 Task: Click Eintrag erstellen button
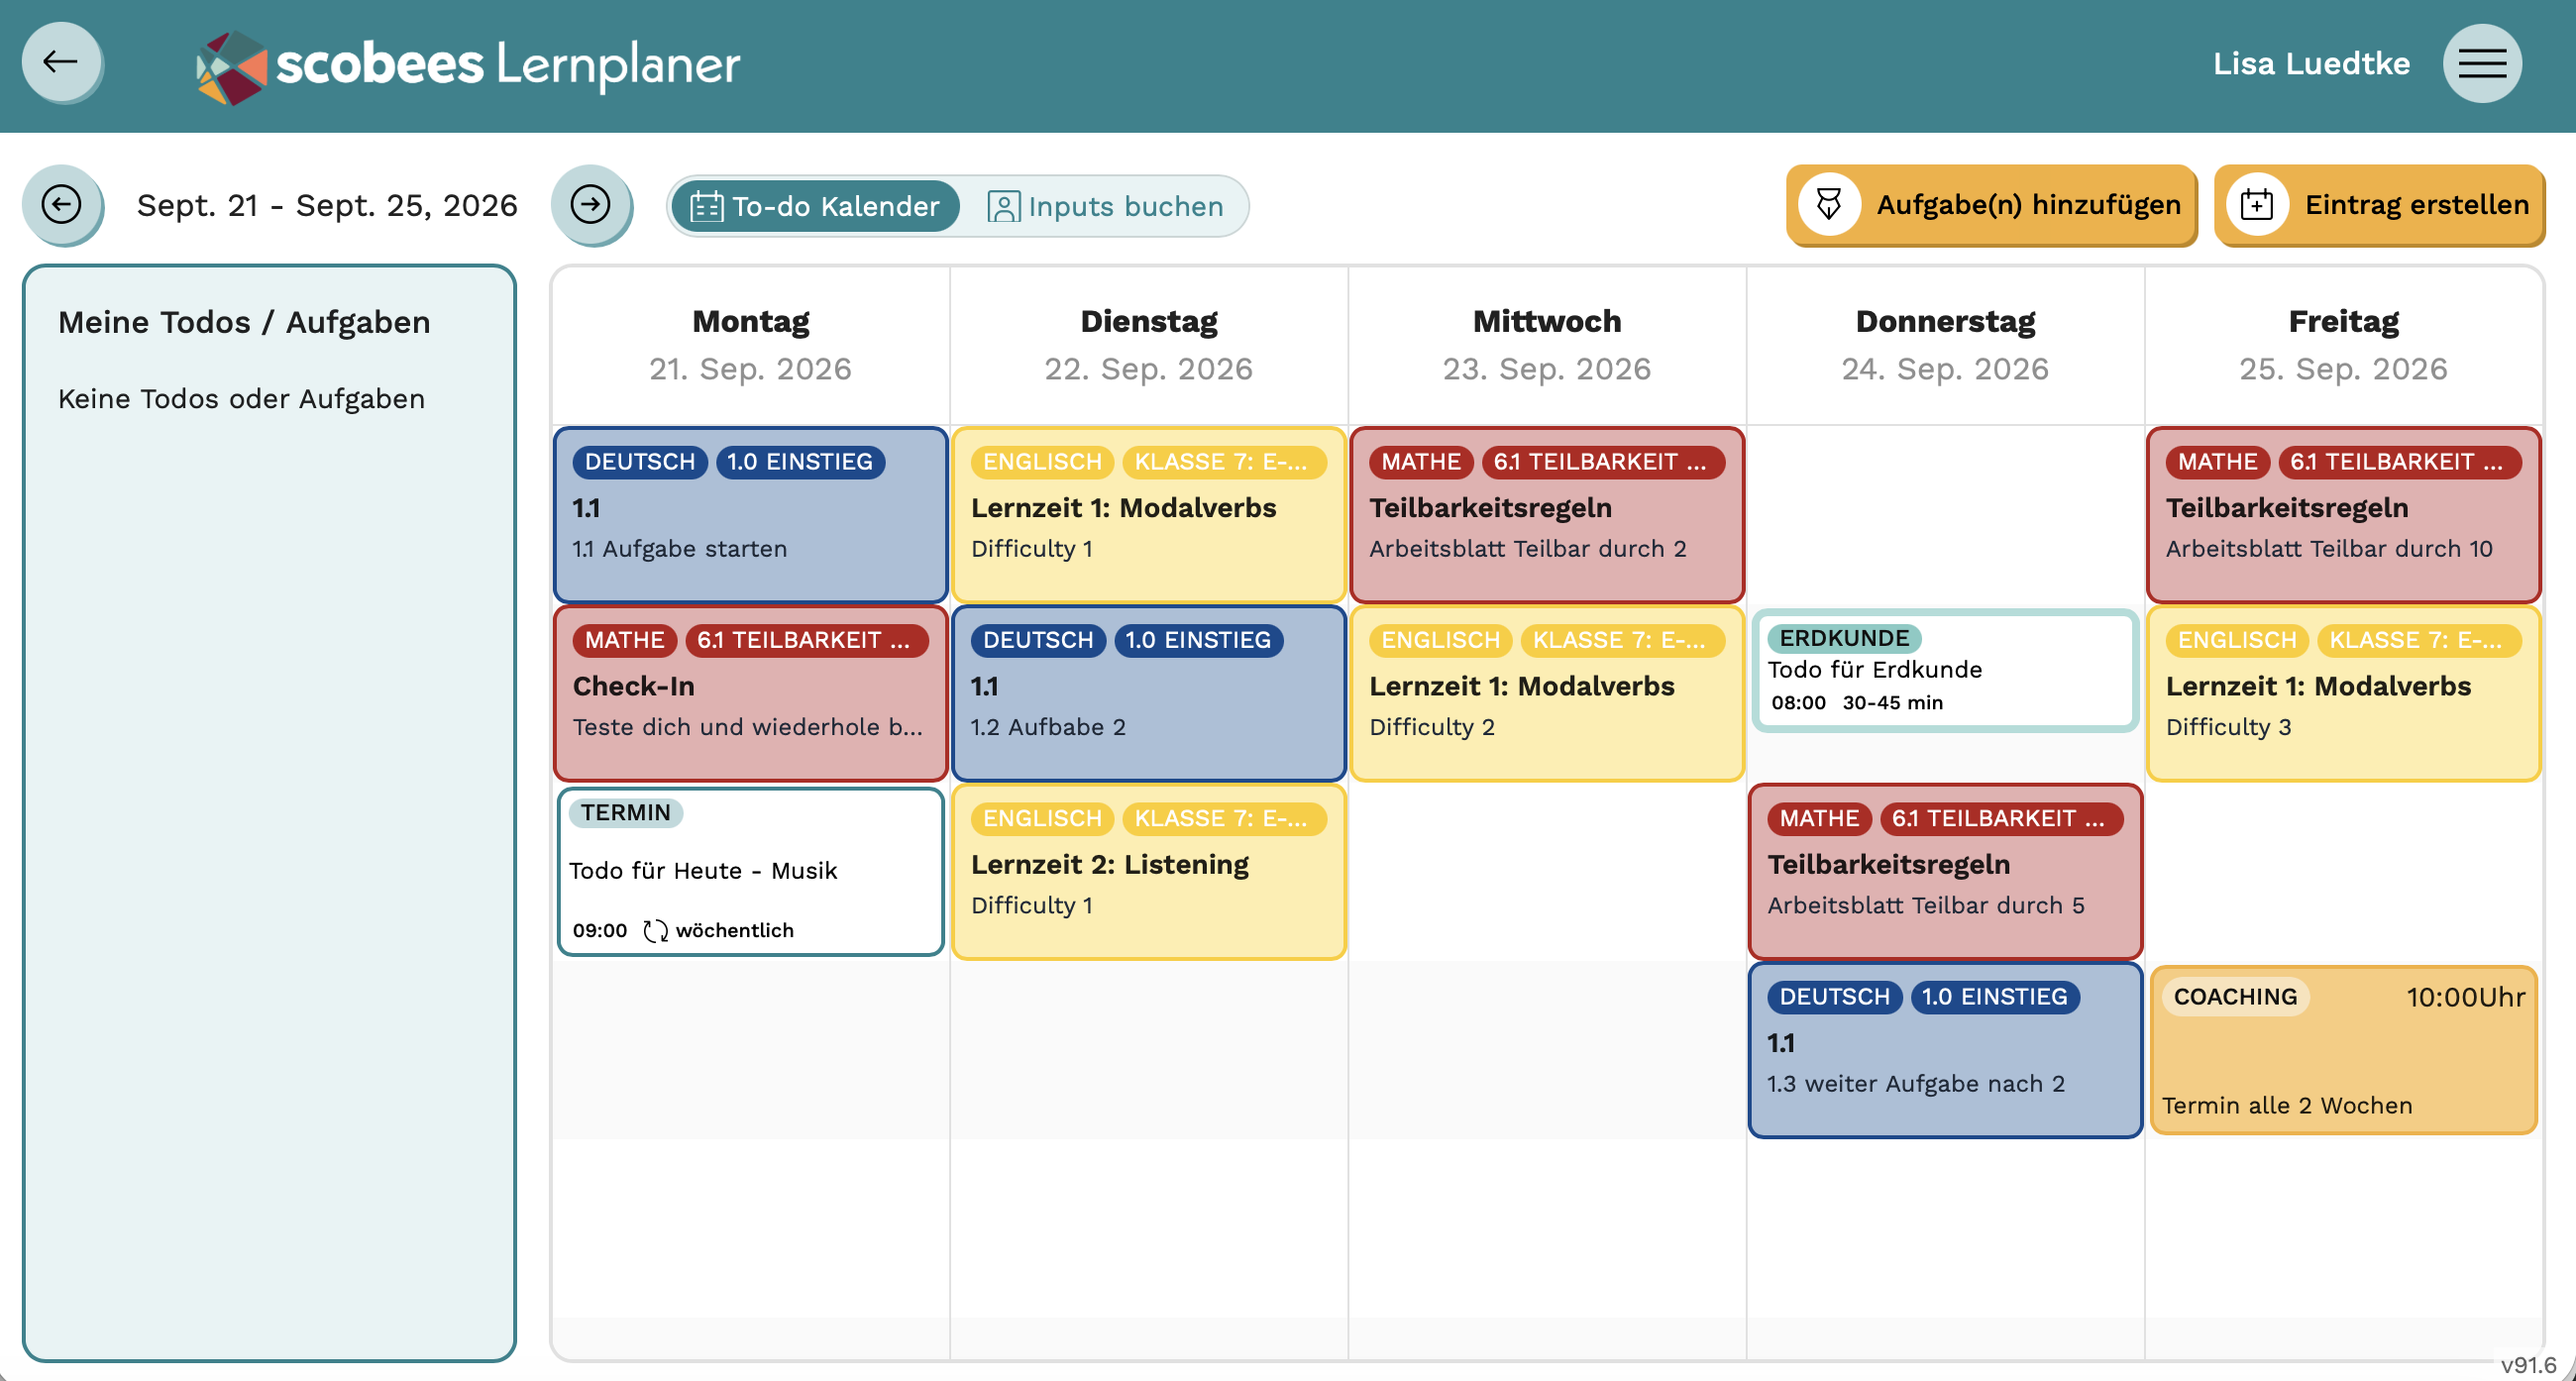[2379, 205]
